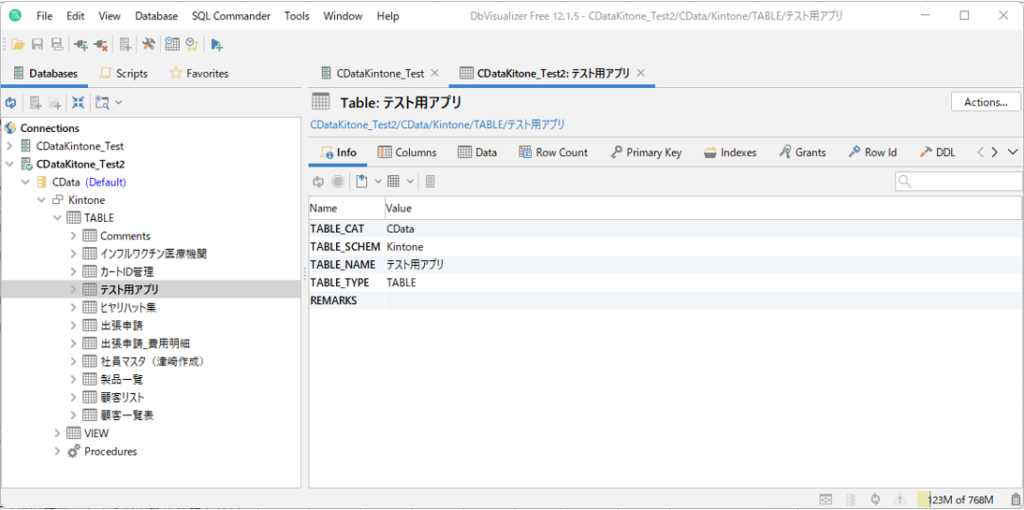Open the tree filter dropdown arrow
The image size is (1024, 510).
(118, 103)
